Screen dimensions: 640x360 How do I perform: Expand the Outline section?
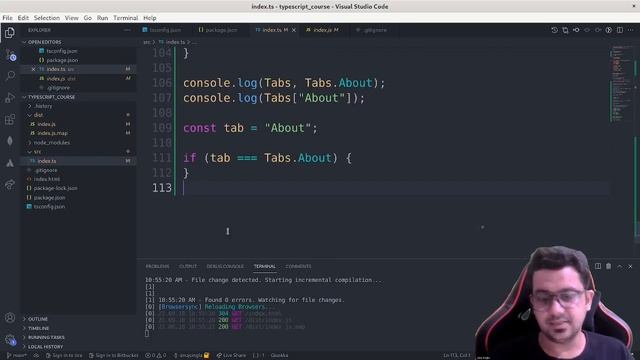pyautogui.click(x=78, y=319)
